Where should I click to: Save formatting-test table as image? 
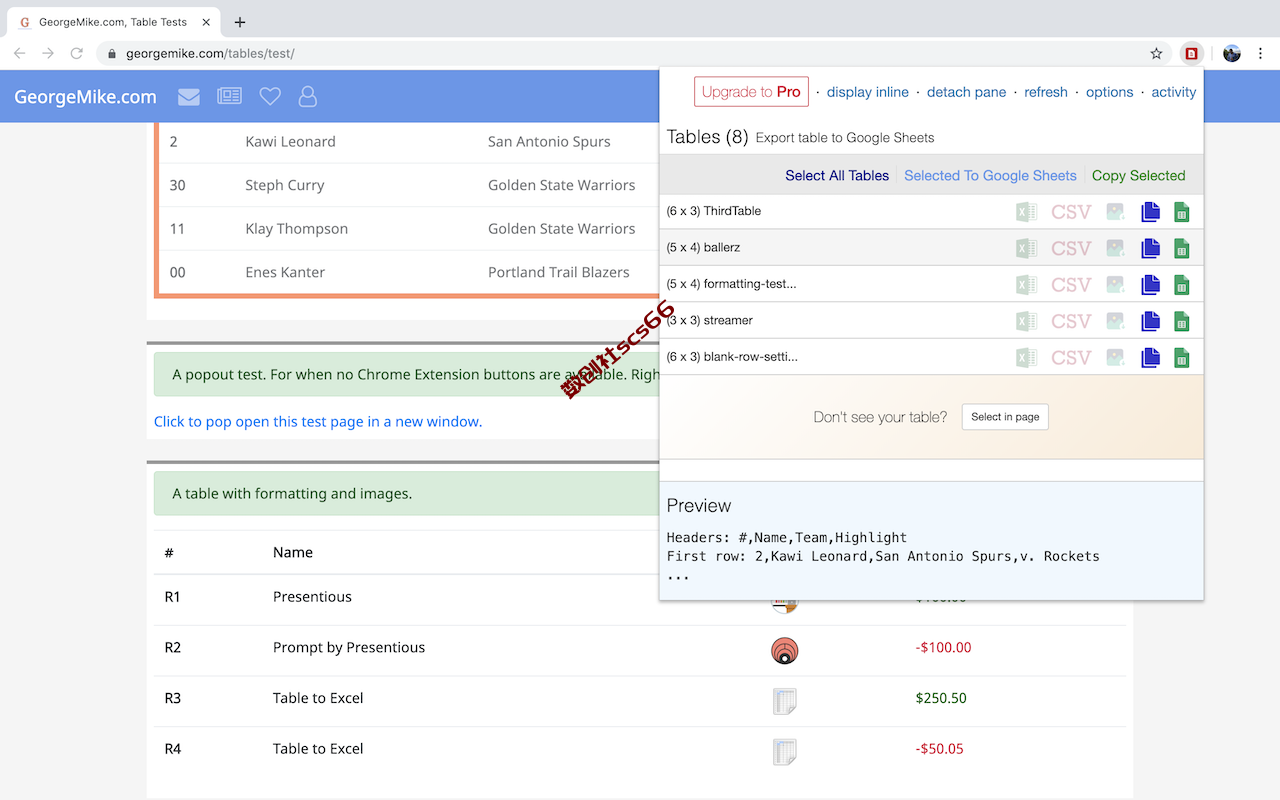pos(1115,285)
